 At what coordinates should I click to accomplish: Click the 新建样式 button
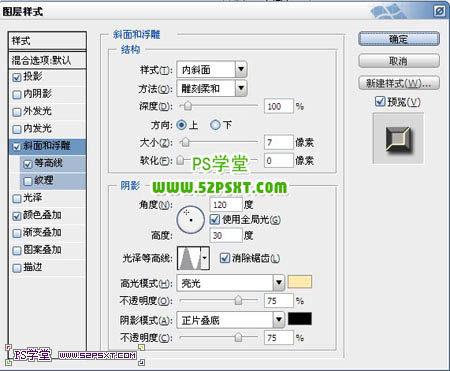point(399,83)
